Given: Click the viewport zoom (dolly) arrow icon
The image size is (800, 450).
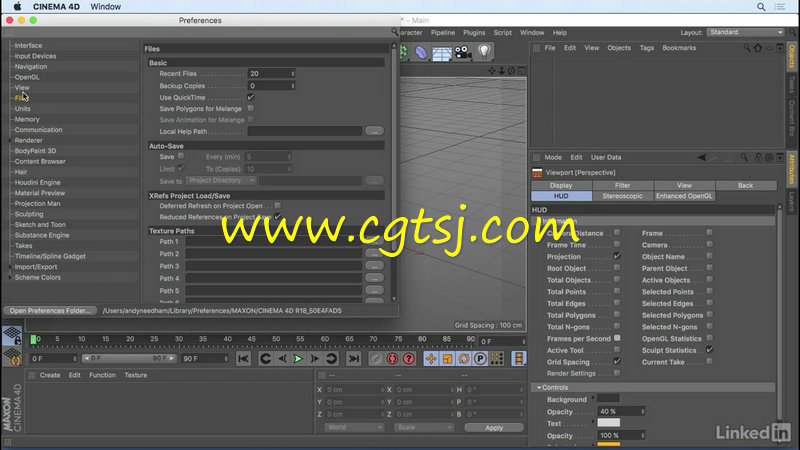Looking at the screenshot, I should 502,71.
